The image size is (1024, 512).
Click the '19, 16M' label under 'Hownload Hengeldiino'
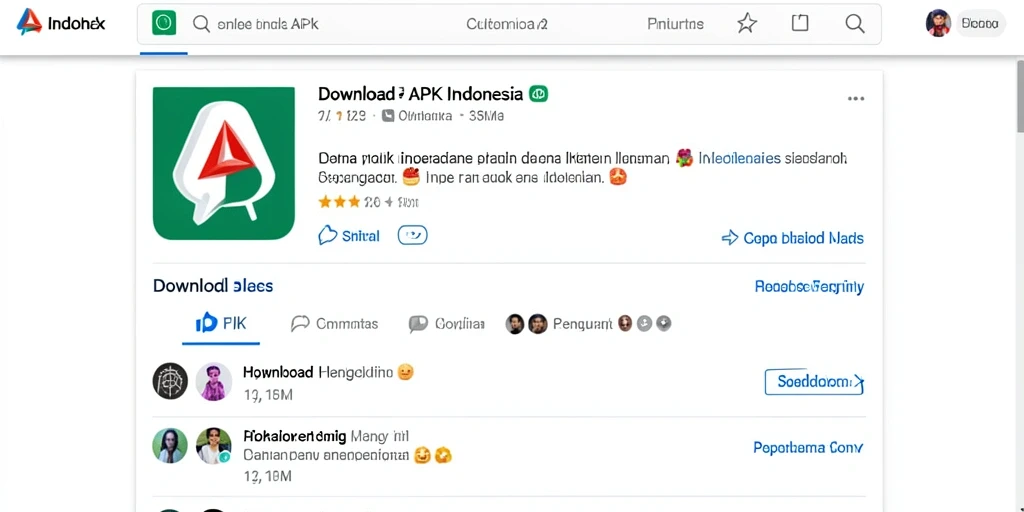pos(268,394)
